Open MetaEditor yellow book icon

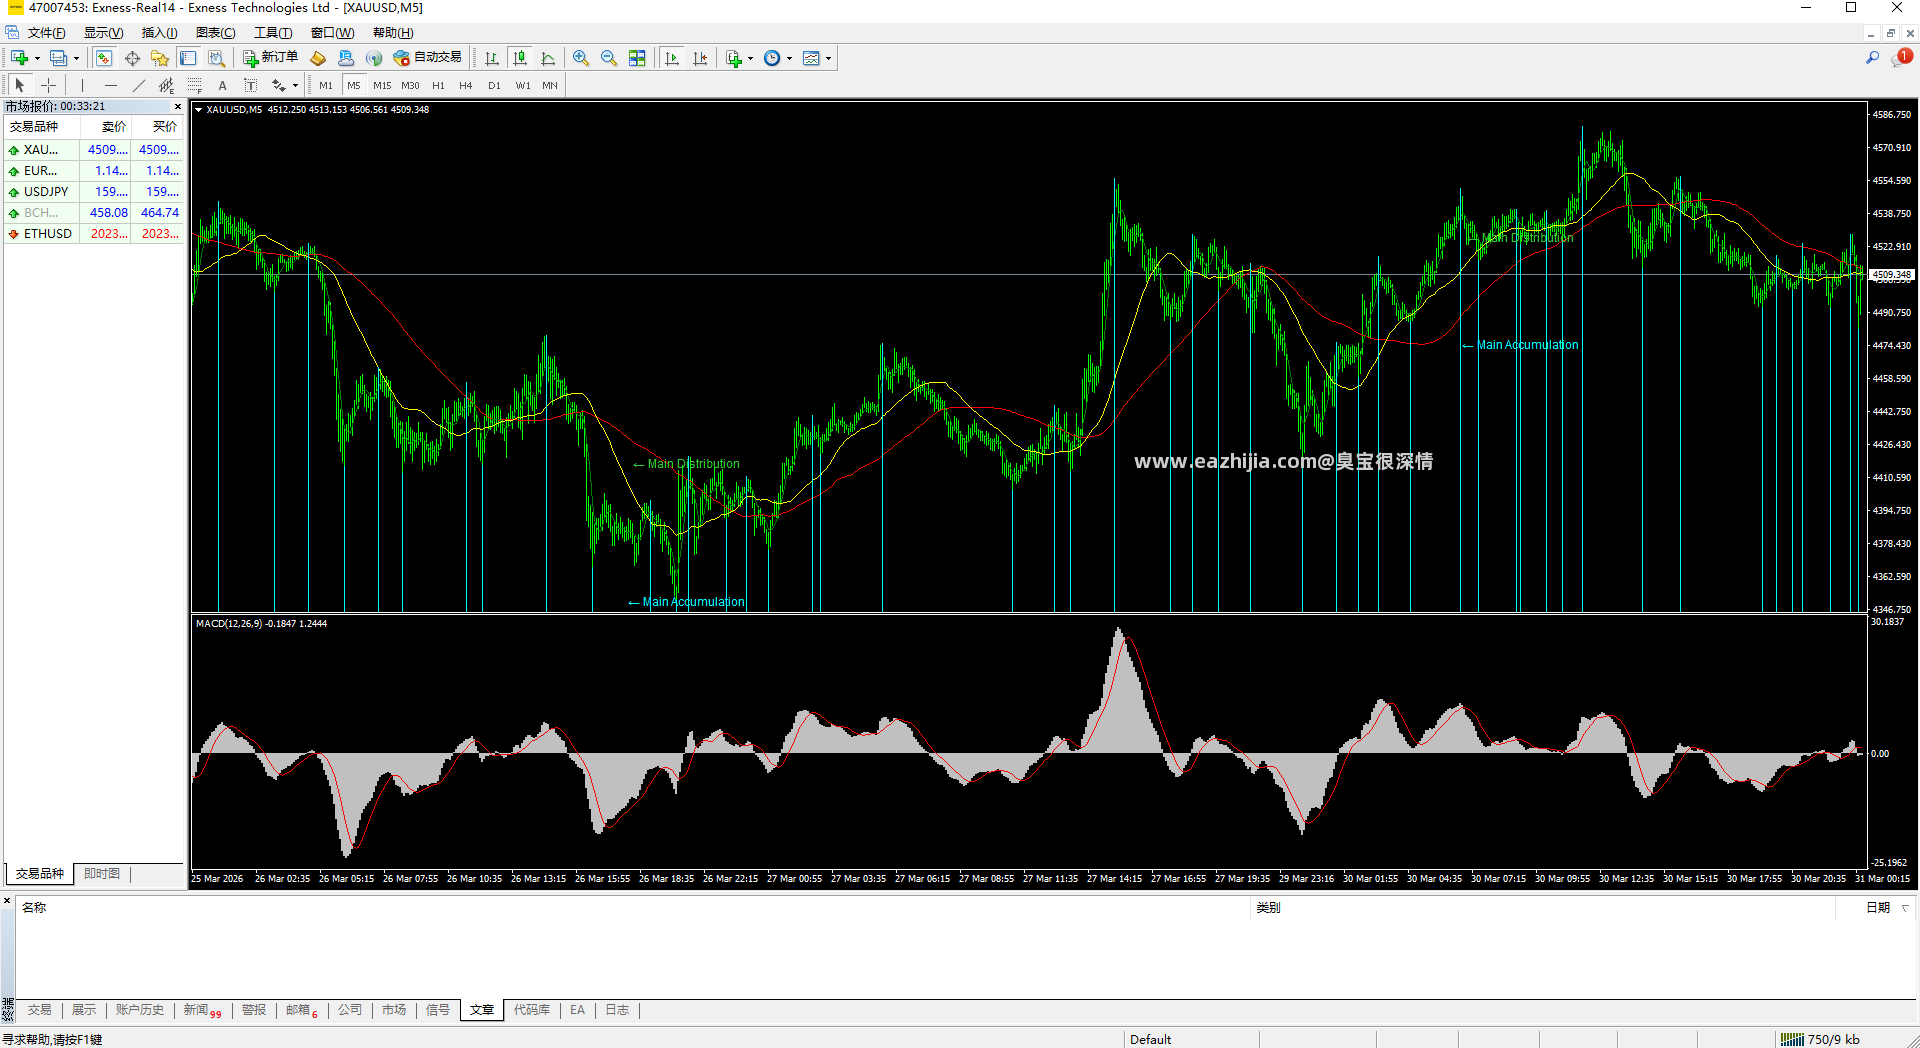(x=318, y=58)
